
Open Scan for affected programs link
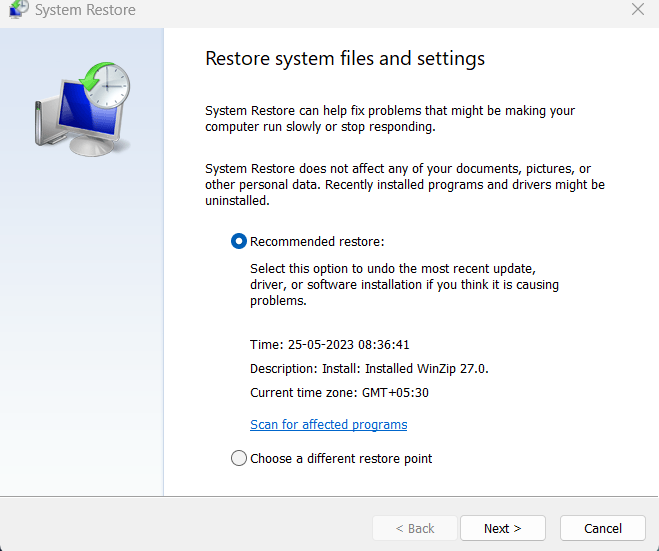click(x=328, y=424)
